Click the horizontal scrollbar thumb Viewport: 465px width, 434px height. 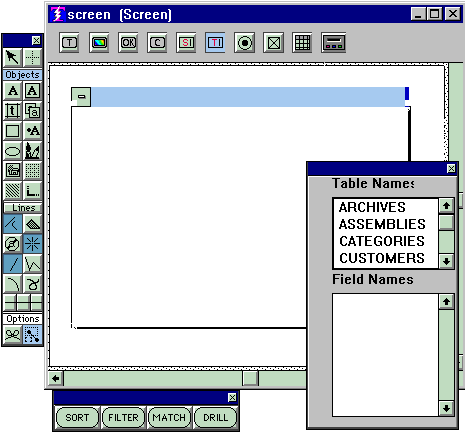pos(250,379)
